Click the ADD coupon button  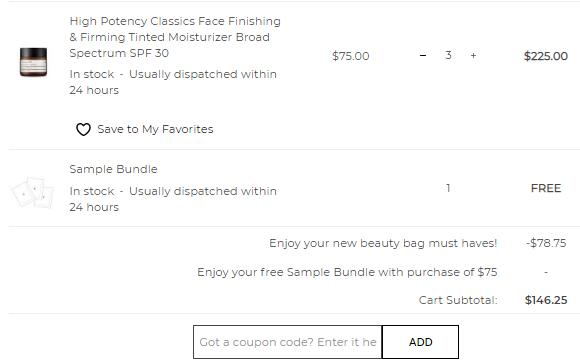click(420, 342)
